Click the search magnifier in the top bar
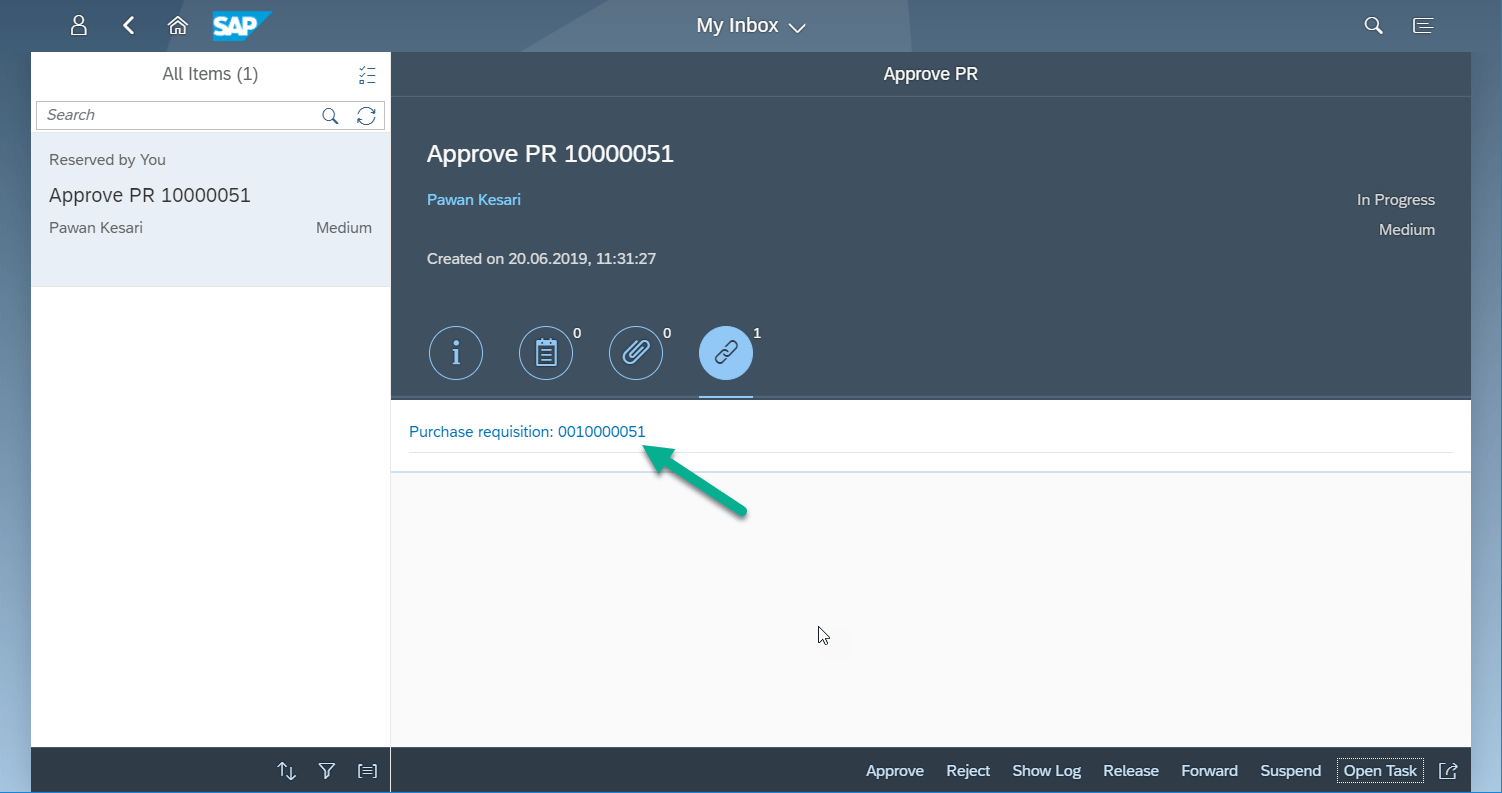1502x793 pixels. pos(1373,25)
